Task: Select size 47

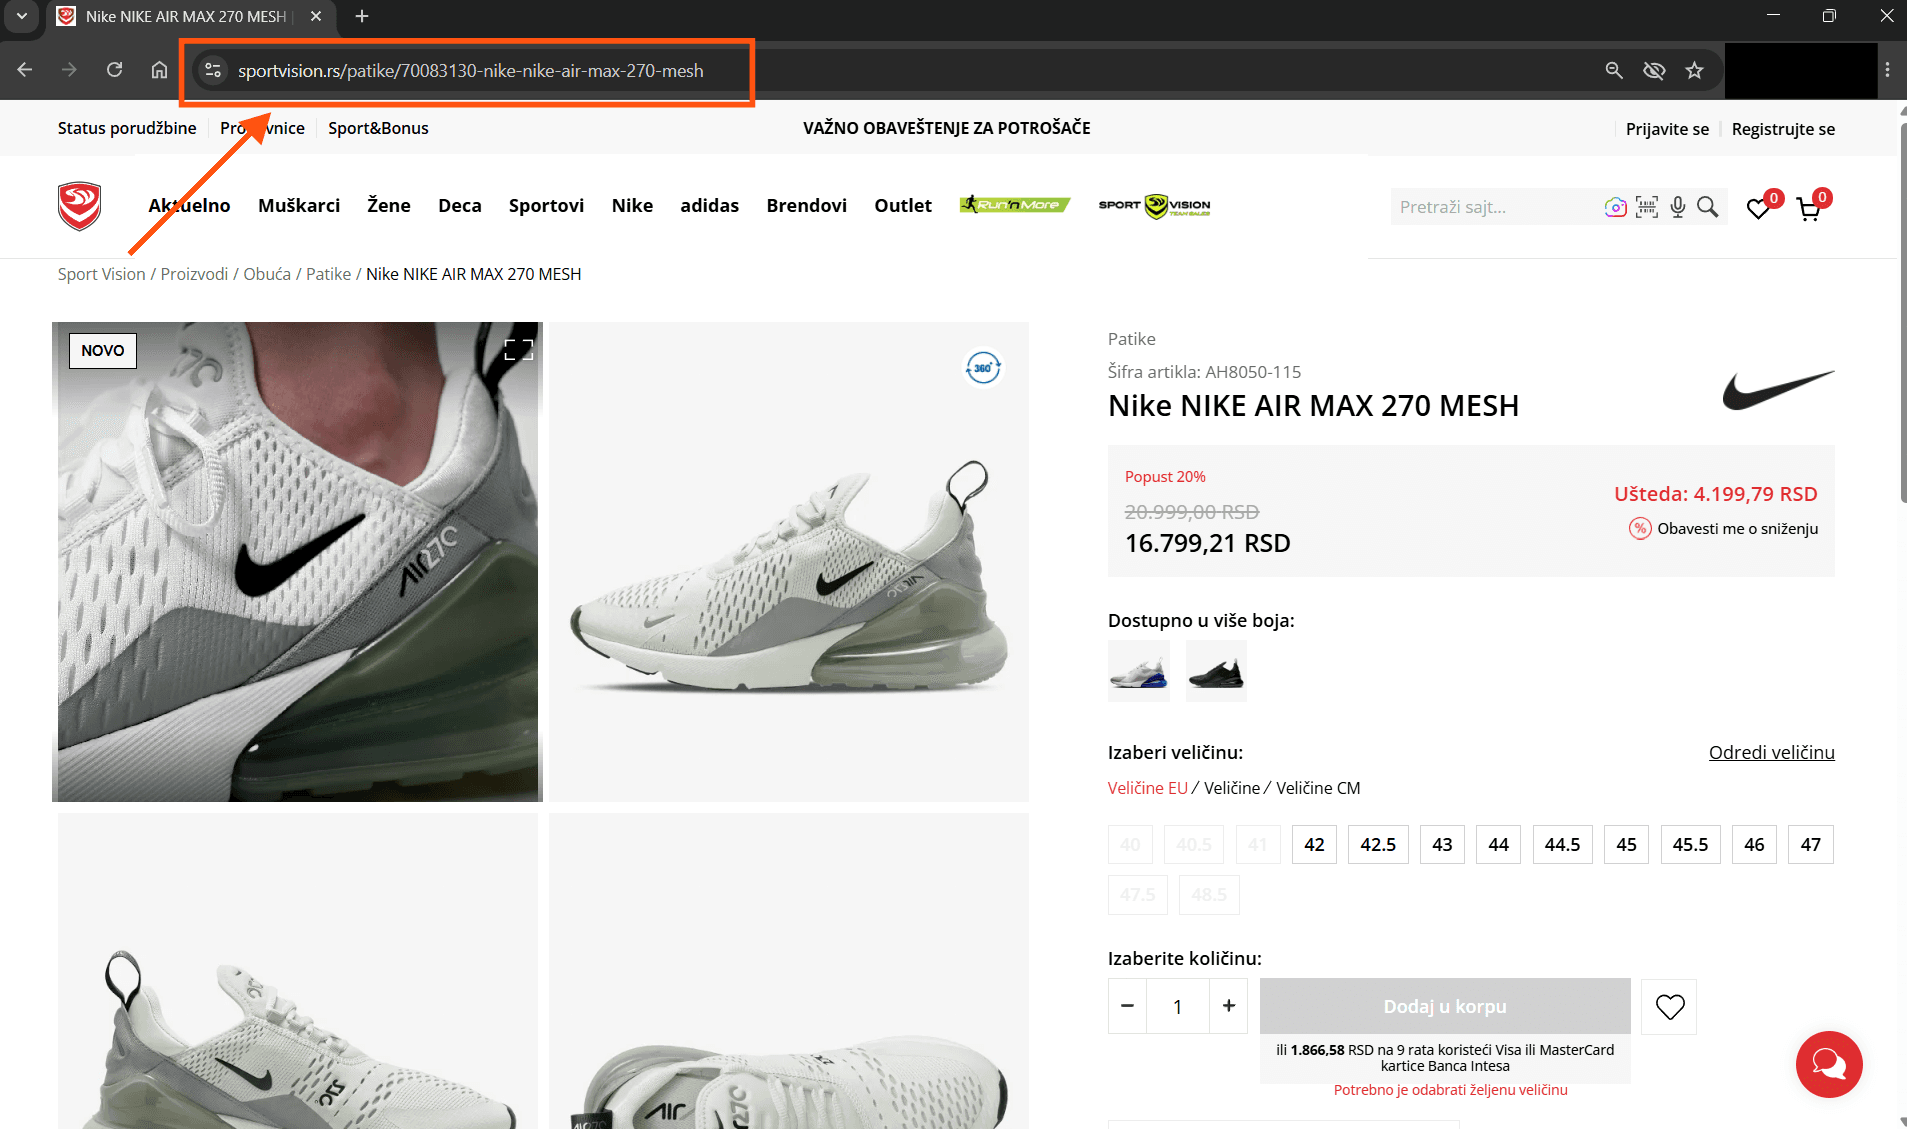Action: [1810, 845]
